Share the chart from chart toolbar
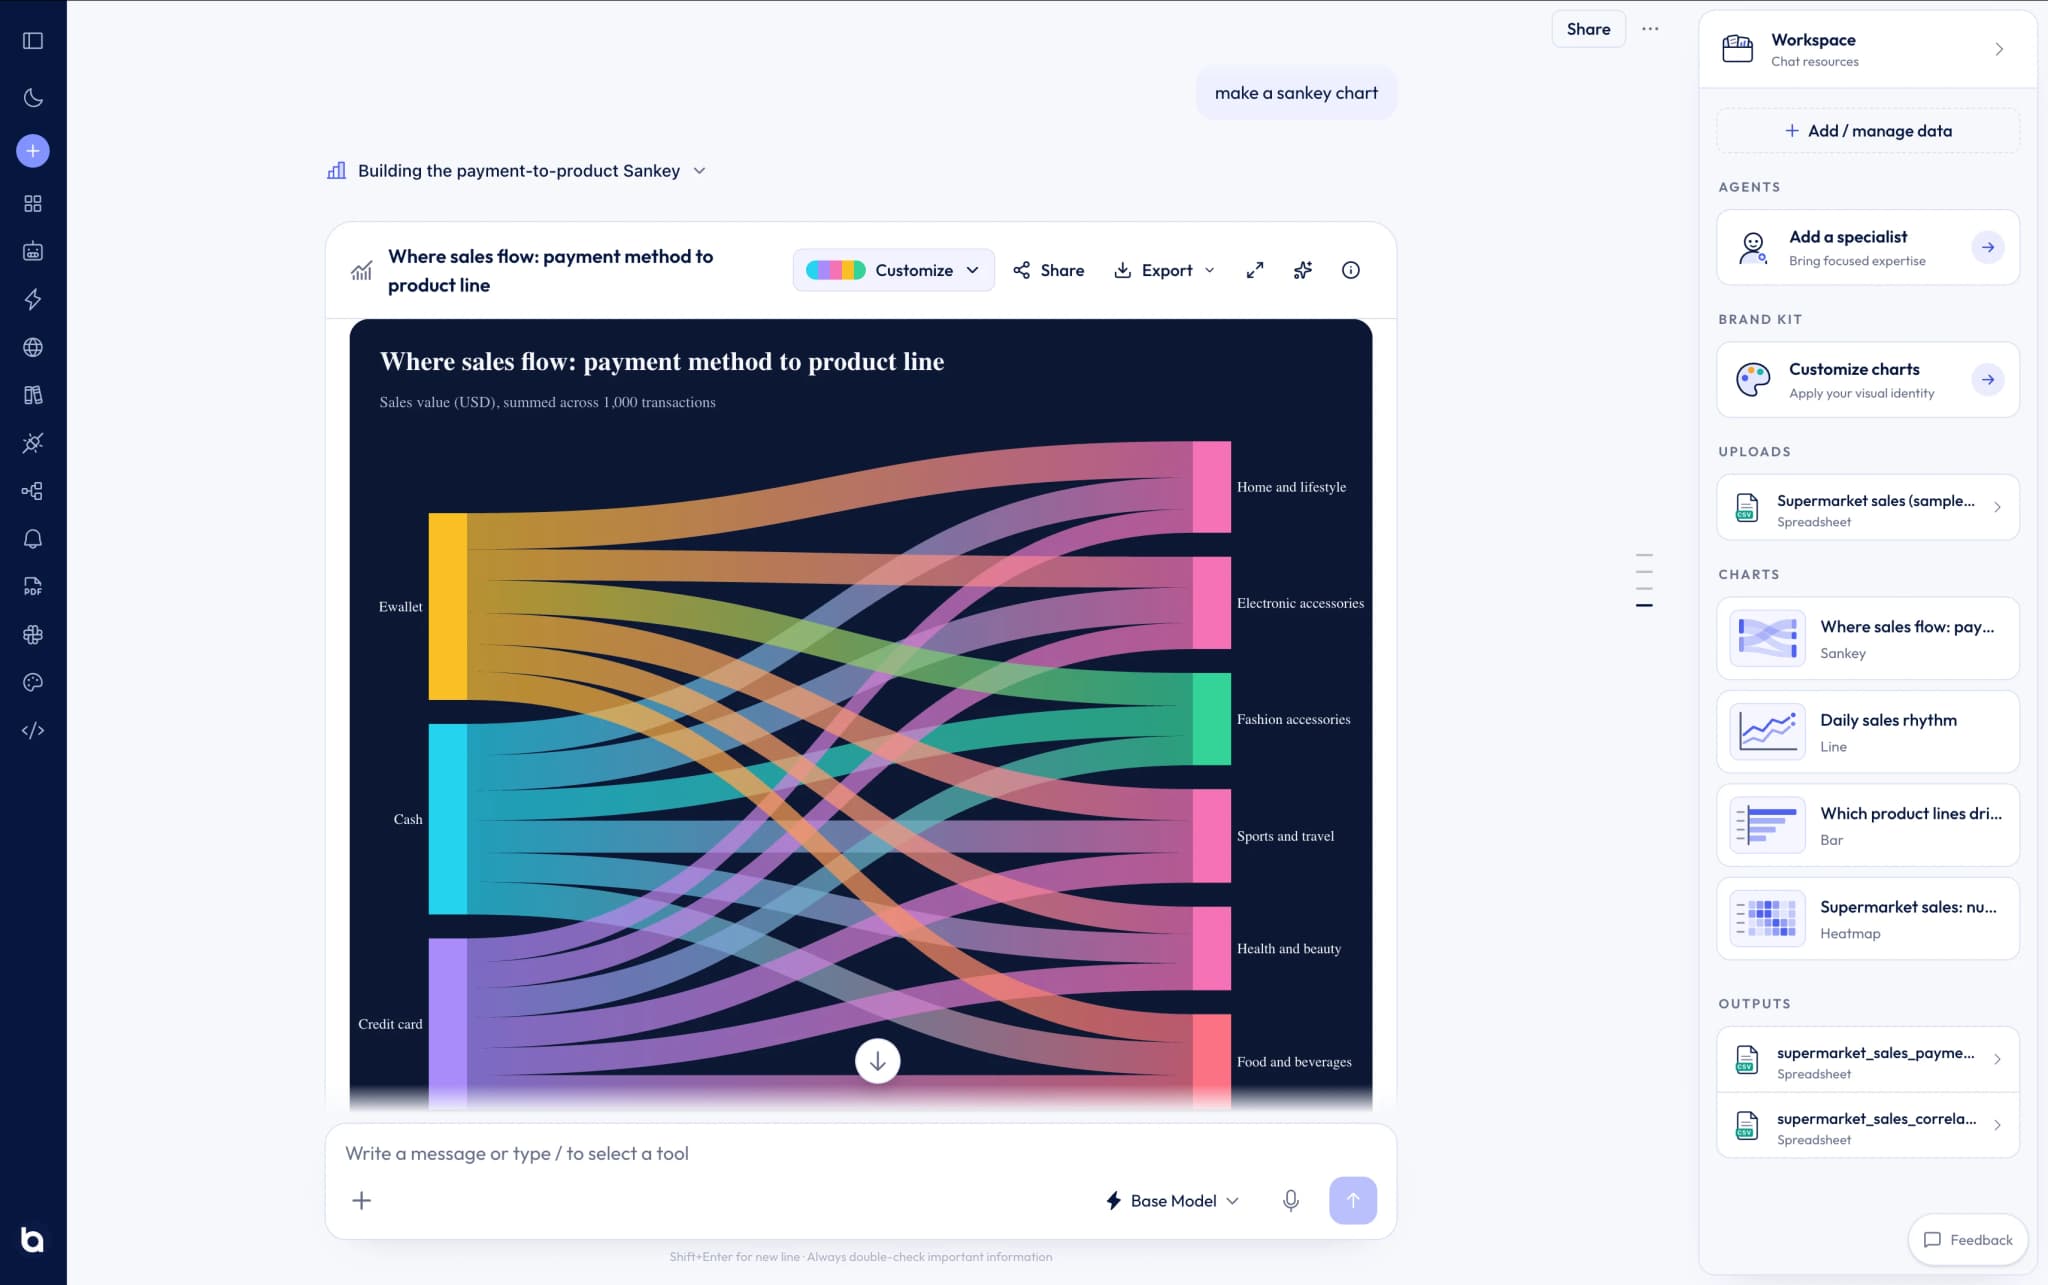 [1049, 270]
